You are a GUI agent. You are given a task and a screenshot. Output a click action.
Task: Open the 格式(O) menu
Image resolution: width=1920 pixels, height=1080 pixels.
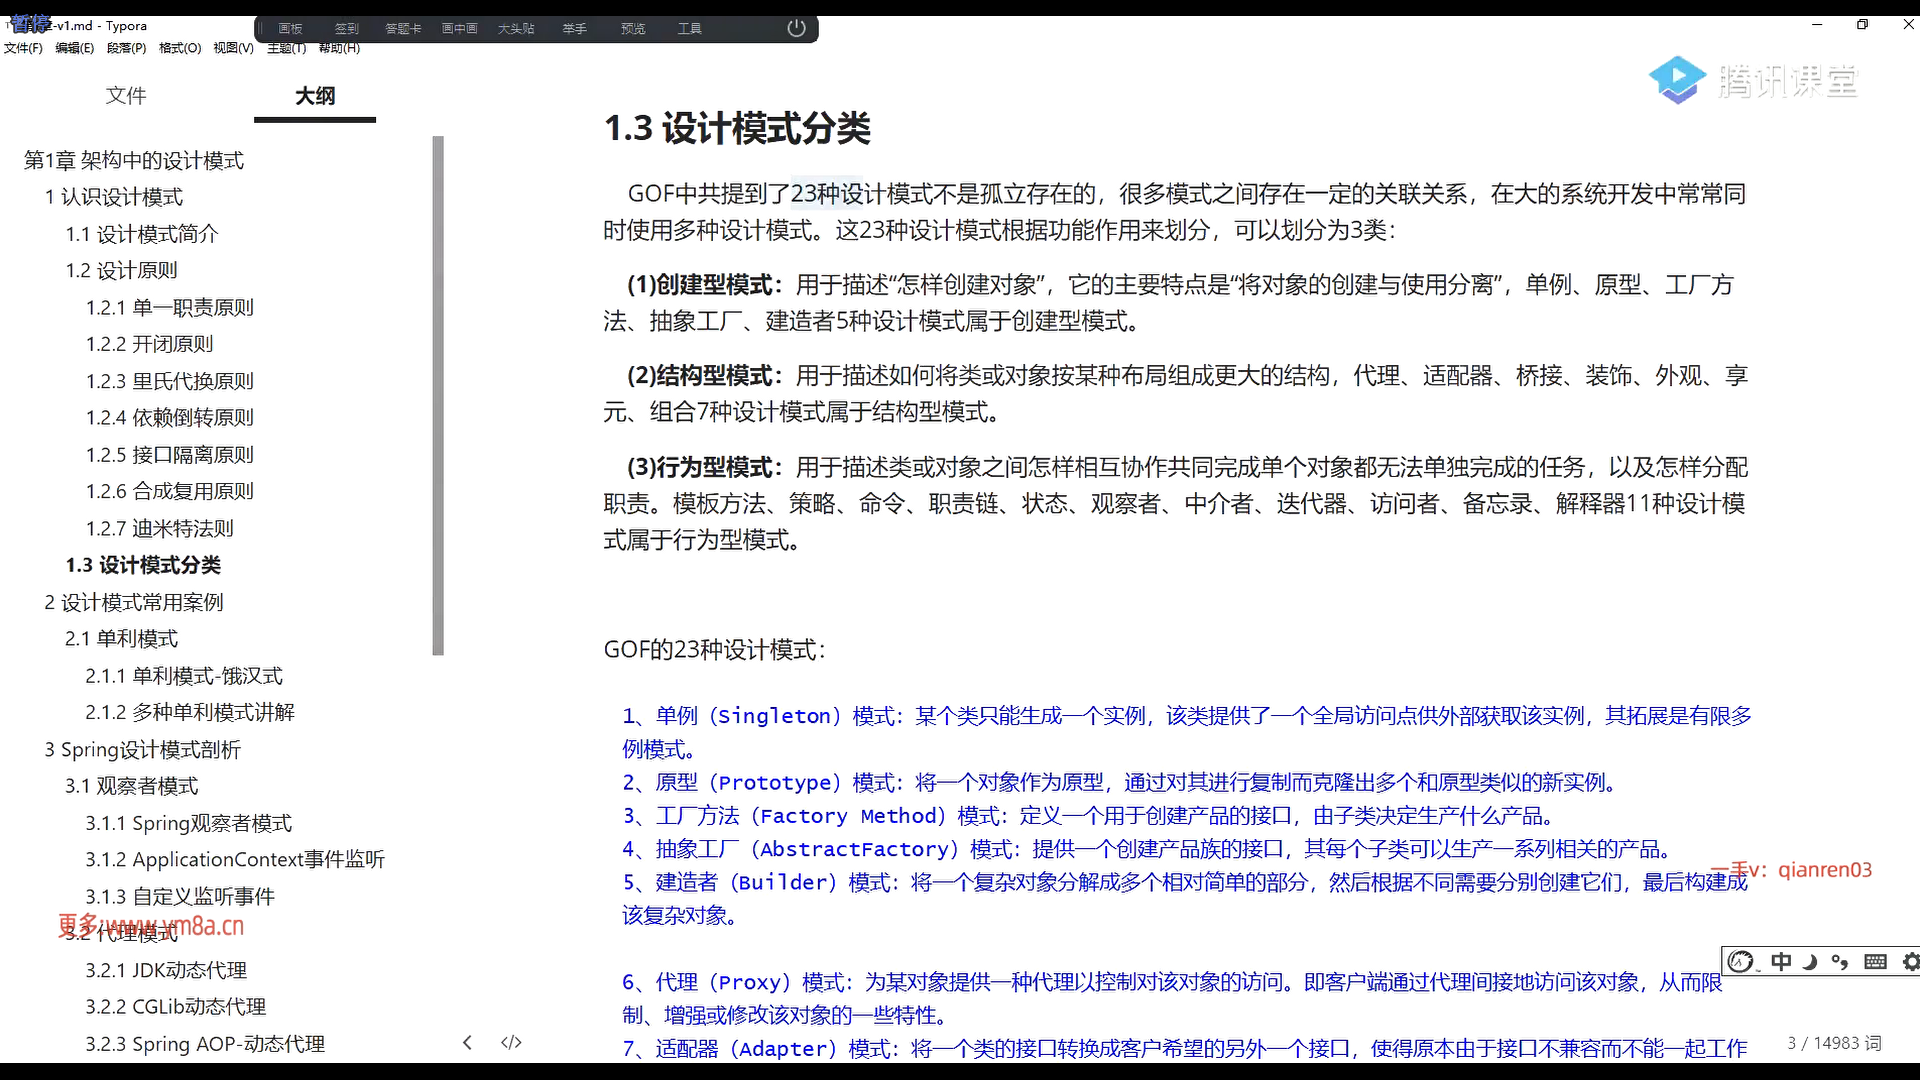(180, 48)
